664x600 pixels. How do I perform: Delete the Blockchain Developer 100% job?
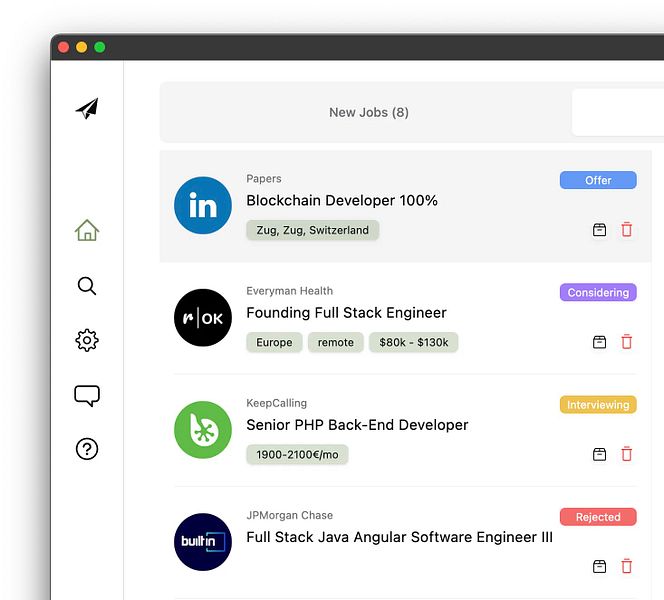pyautogui.click(x=627, y=230)
